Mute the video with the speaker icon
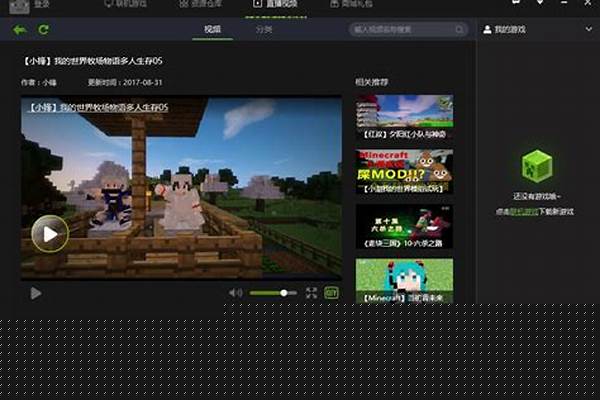The image size is (600, 400). coord(235,293)
